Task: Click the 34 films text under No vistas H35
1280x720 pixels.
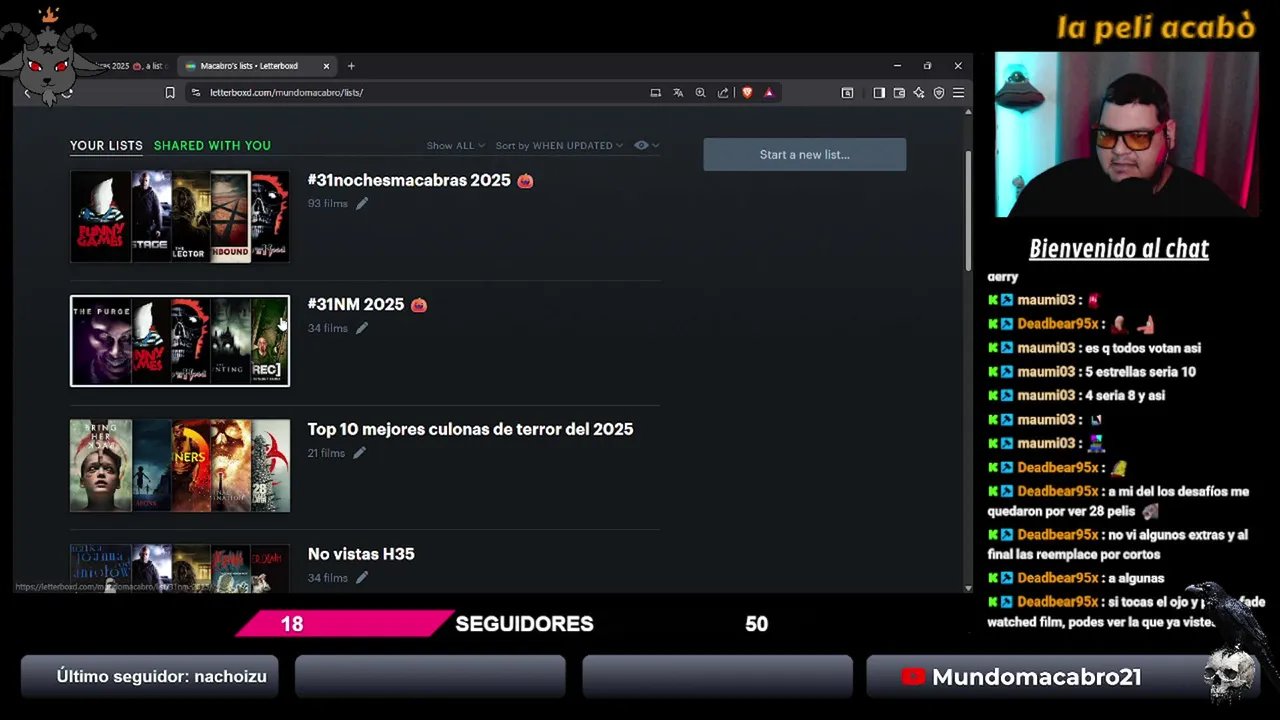Action: 328,578
